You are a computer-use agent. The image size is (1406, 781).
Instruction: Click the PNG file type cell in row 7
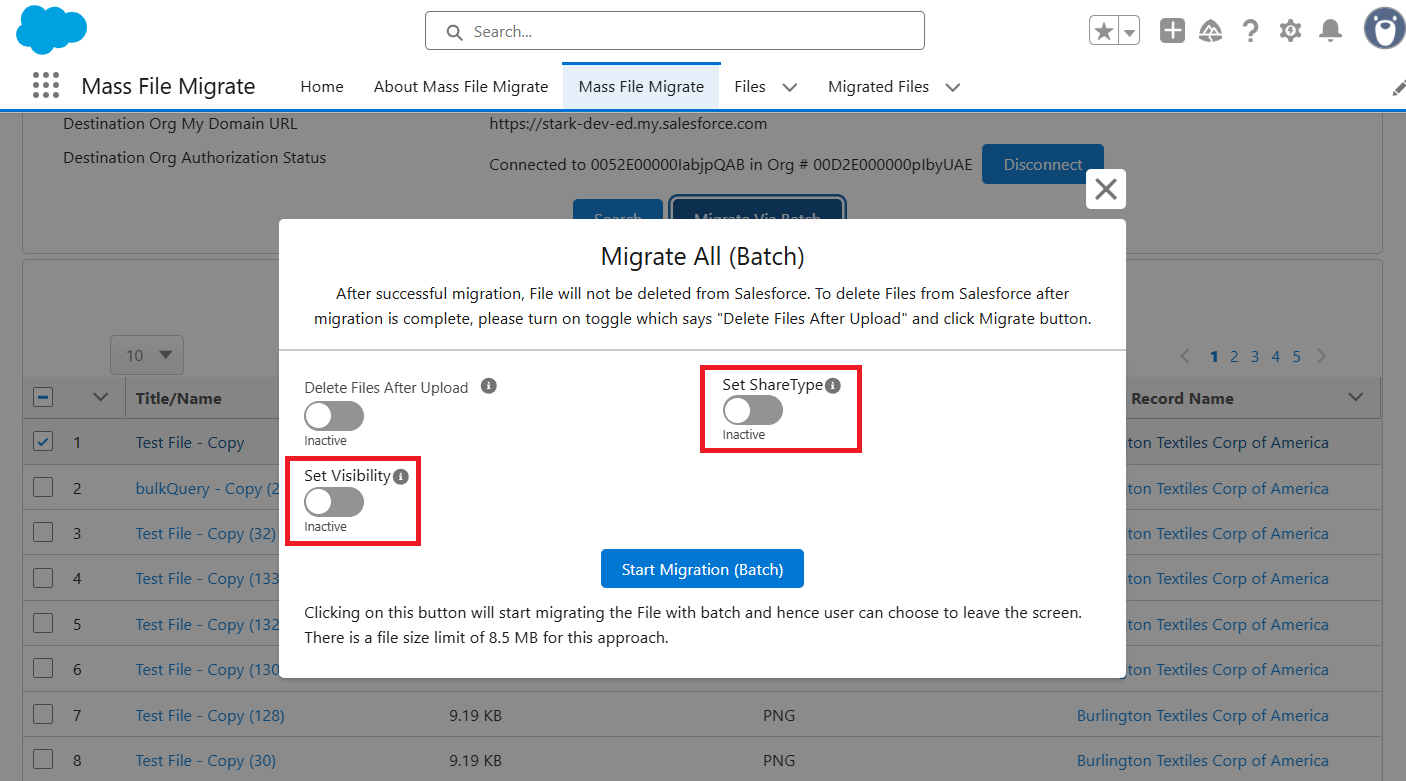point(779,716)
